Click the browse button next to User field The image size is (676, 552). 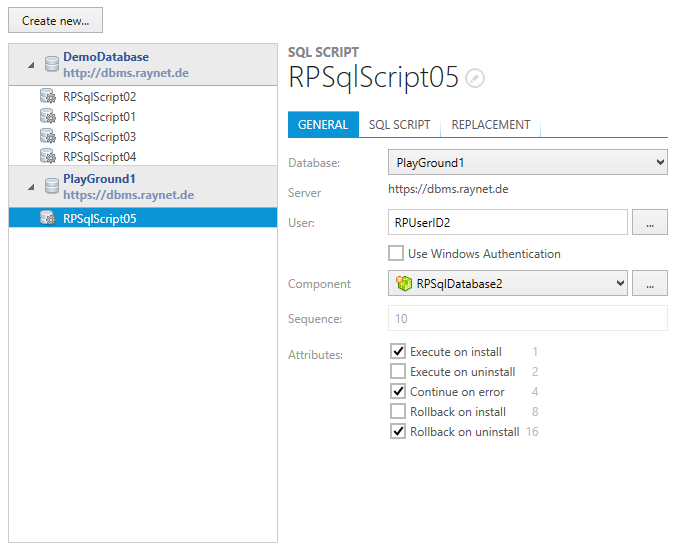pos(650,223)
